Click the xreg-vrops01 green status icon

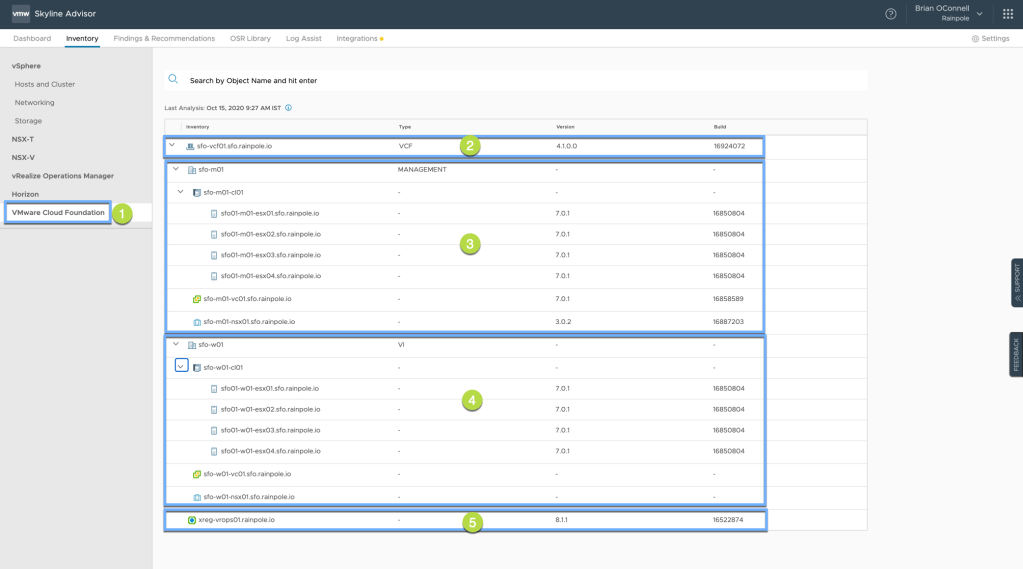point(192,520)
